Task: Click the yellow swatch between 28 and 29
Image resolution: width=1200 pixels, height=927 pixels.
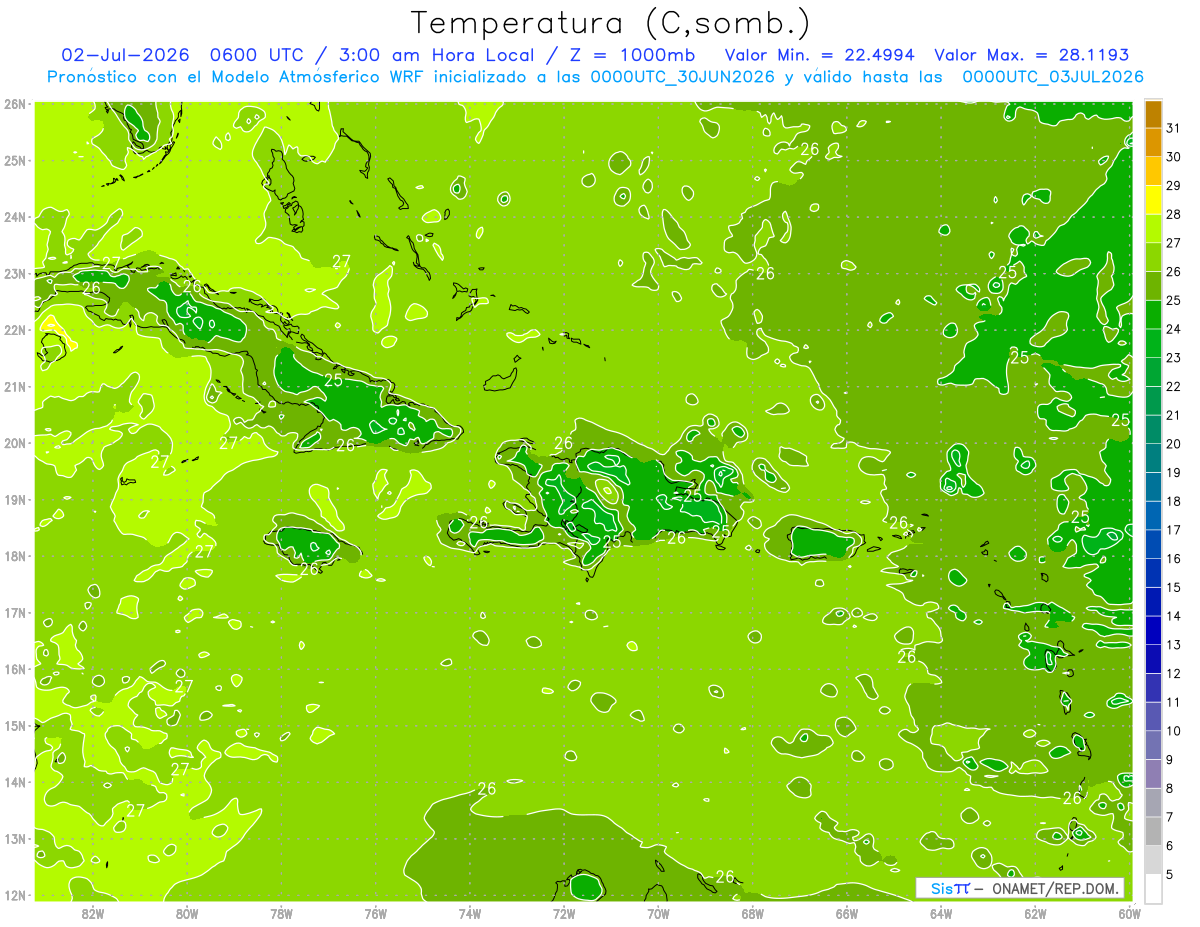Action: click(x=1153, y=200)
